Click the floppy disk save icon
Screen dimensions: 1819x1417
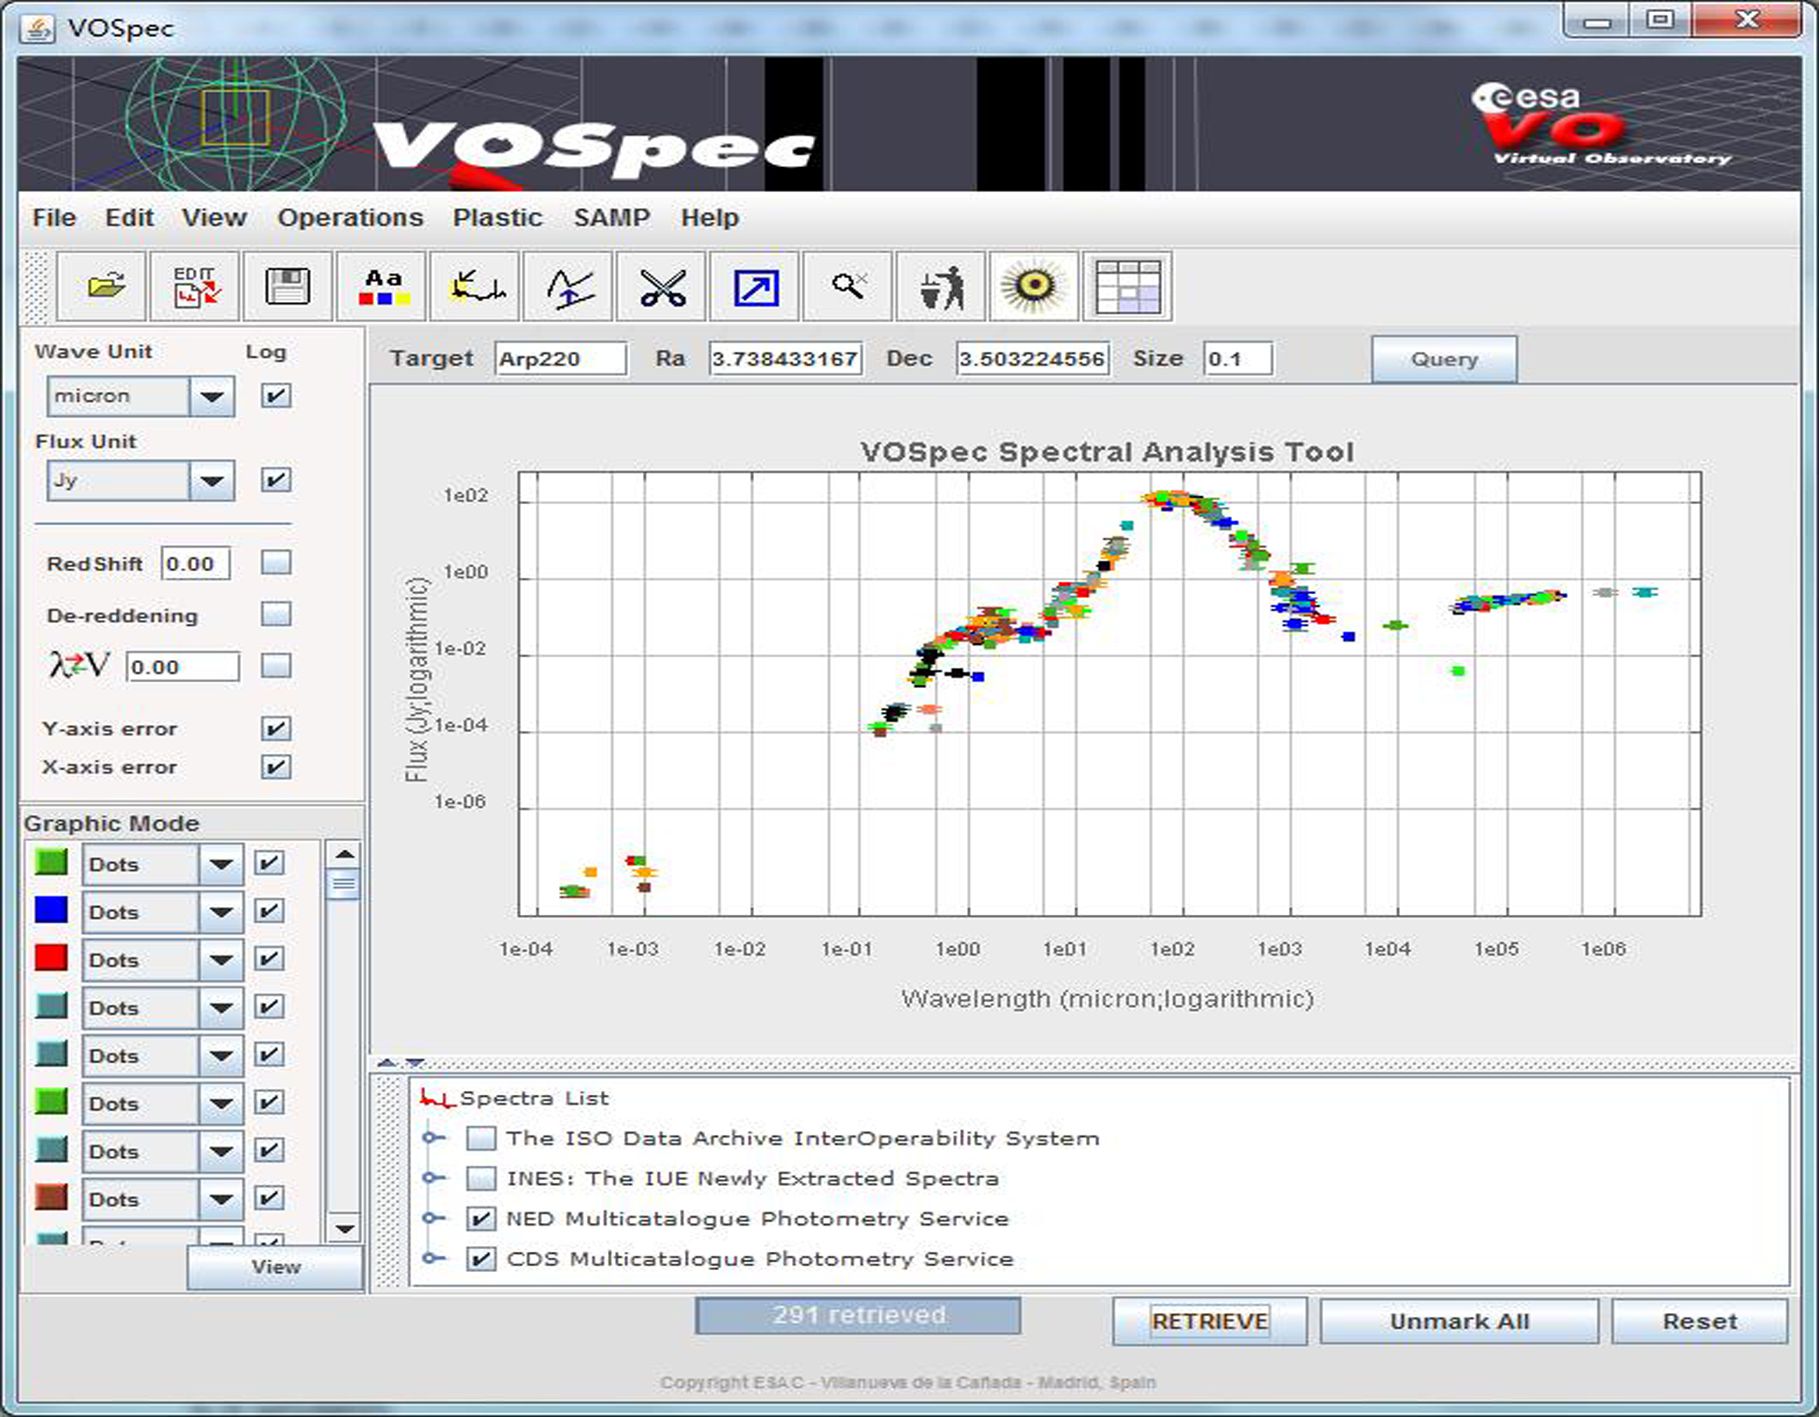point(287,287)
